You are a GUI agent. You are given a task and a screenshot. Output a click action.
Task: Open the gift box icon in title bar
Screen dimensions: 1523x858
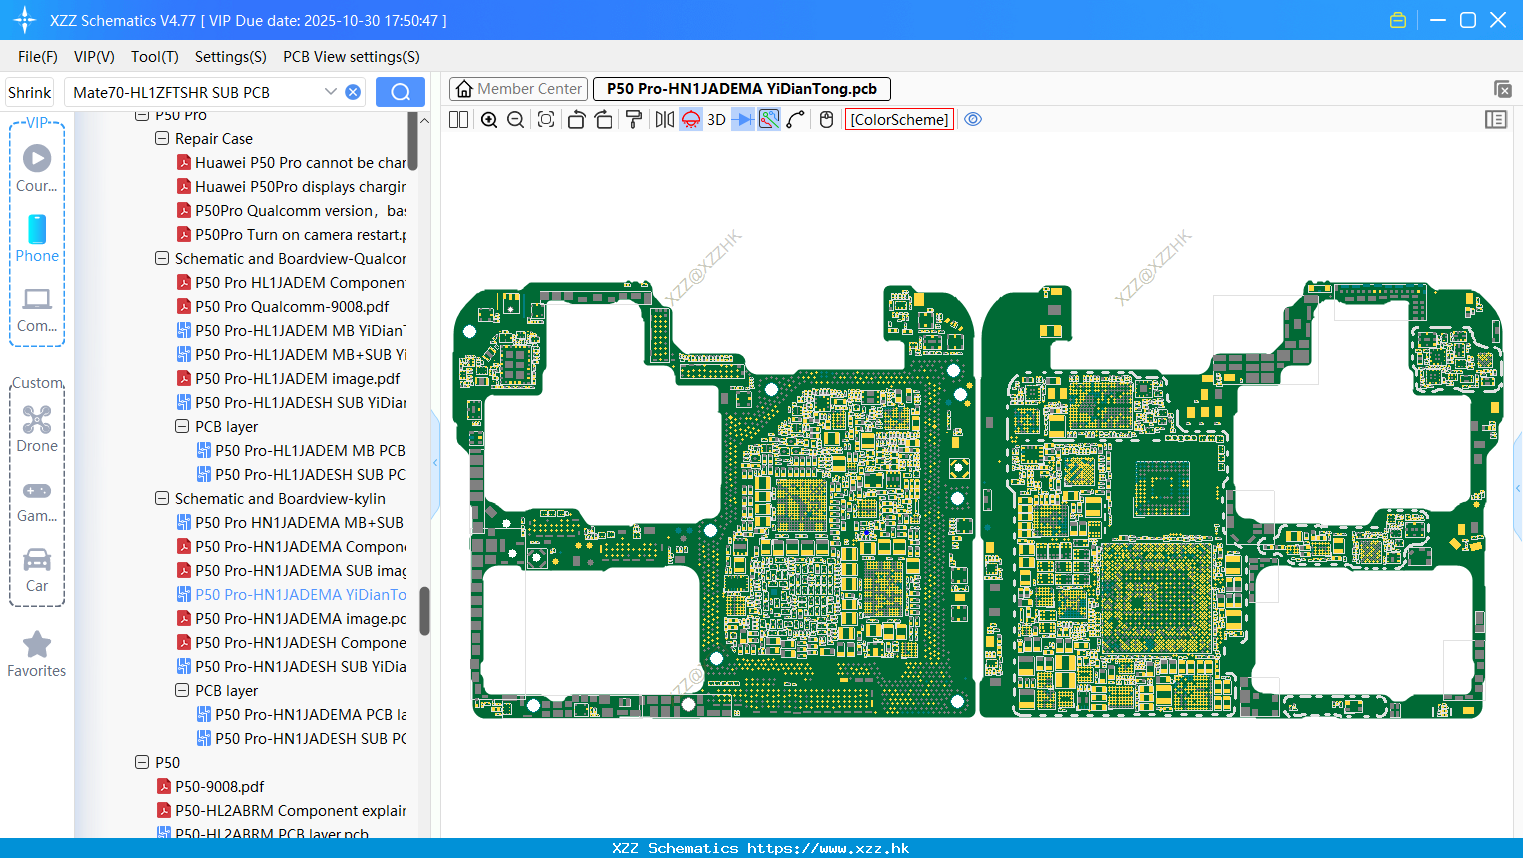pyautogui.click(x=1398, y=20)
